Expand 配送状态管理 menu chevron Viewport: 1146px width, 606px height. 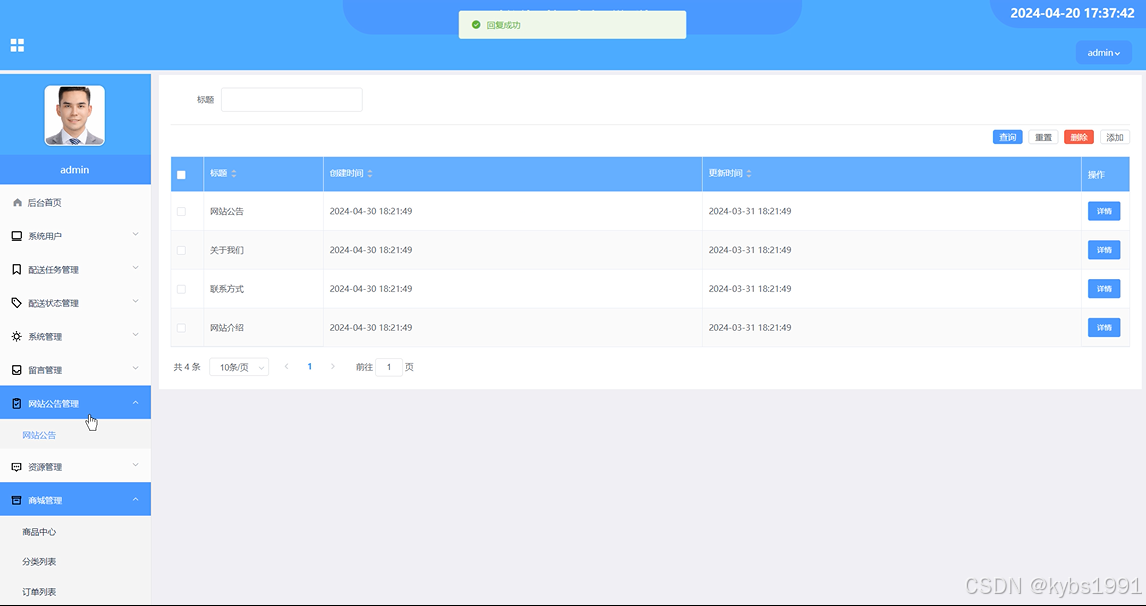coord(135,302)
